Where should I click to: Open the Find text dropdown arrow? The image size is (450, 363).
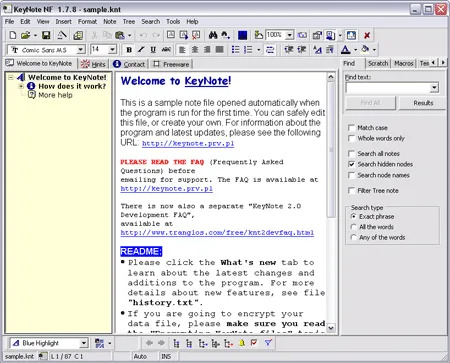[x=434, y=88]
